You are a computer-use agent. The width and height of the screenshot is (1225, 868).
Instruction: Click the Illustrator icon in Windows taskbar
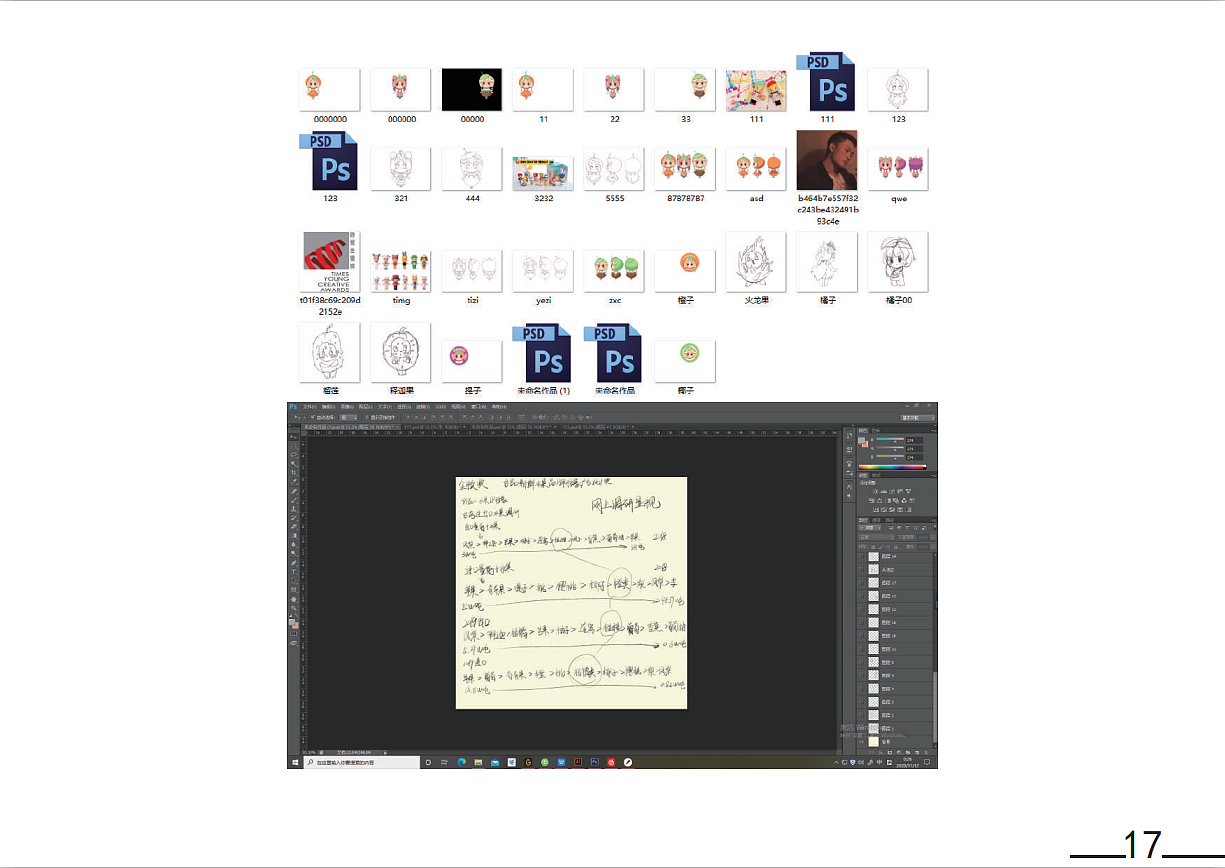tap(578, 762)
